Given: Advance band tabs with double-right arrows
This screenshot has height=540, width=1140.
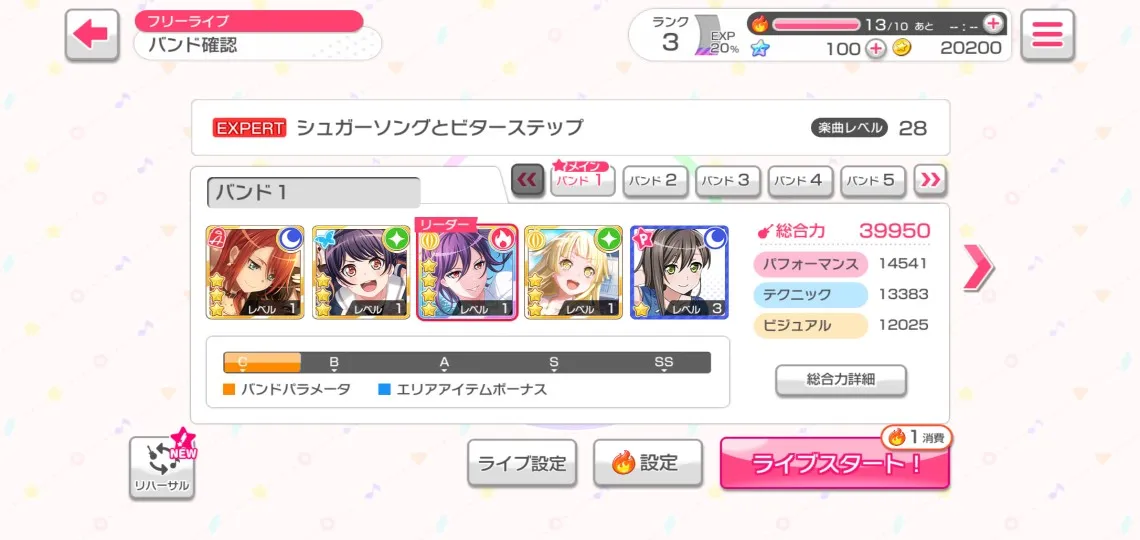Looking at the screenshot, I should (931, 180).
